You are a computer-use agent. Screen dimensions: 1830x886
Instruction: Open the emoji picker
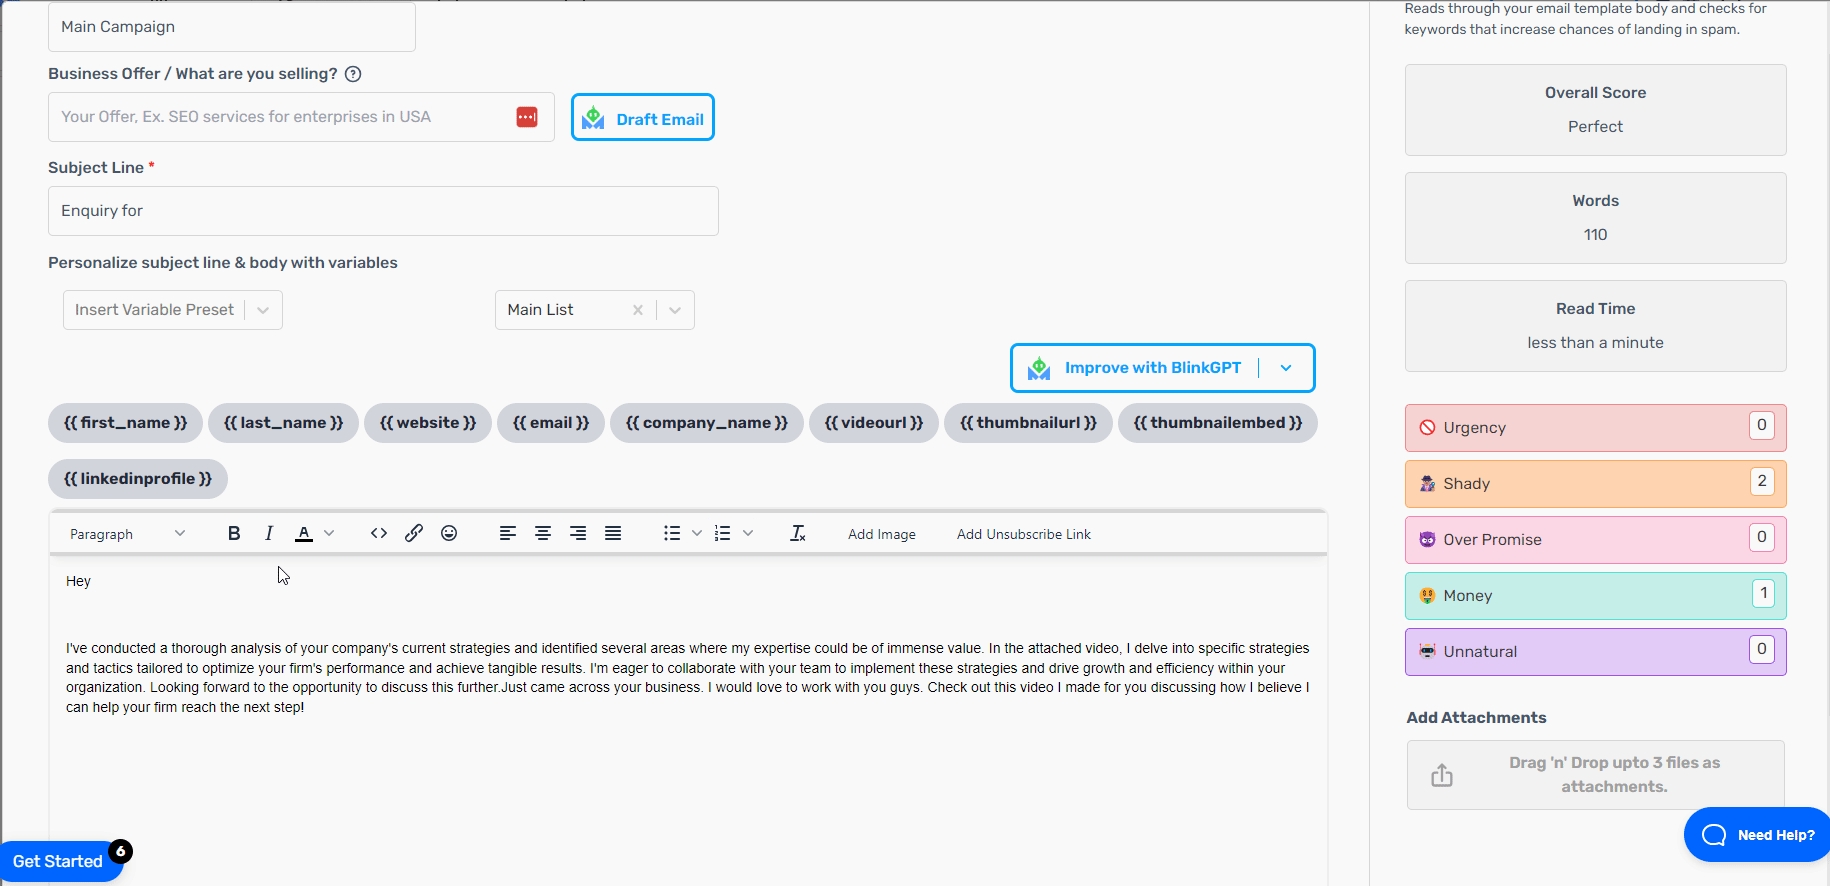(x=449, y=534)
